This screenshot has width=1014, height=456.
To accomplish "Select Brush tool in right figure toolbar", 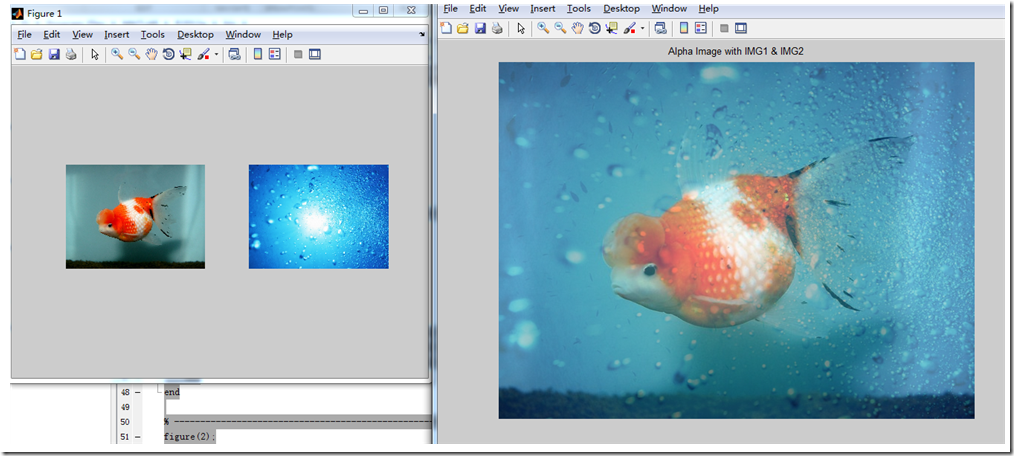I will [x=629, y=28].
